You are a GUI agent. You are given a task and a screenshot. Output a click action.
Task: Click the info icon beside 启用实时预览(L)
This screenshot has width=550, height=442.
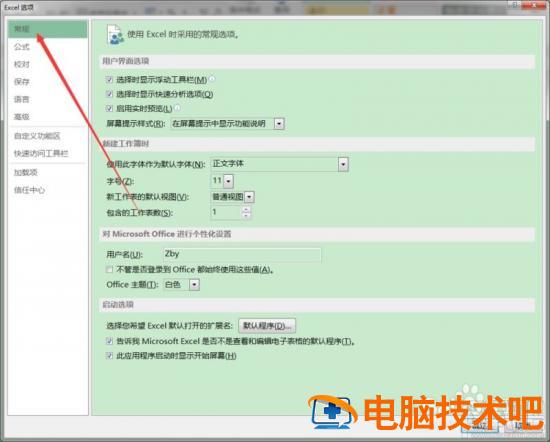(x=177, y=108)
